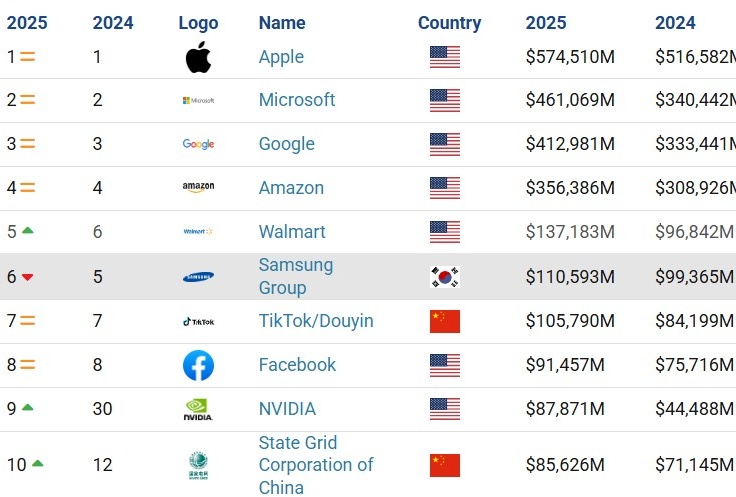This screenshot has height=497, width=736.
Task: Click the South Korea flag icon
Action: pos(445,277)
